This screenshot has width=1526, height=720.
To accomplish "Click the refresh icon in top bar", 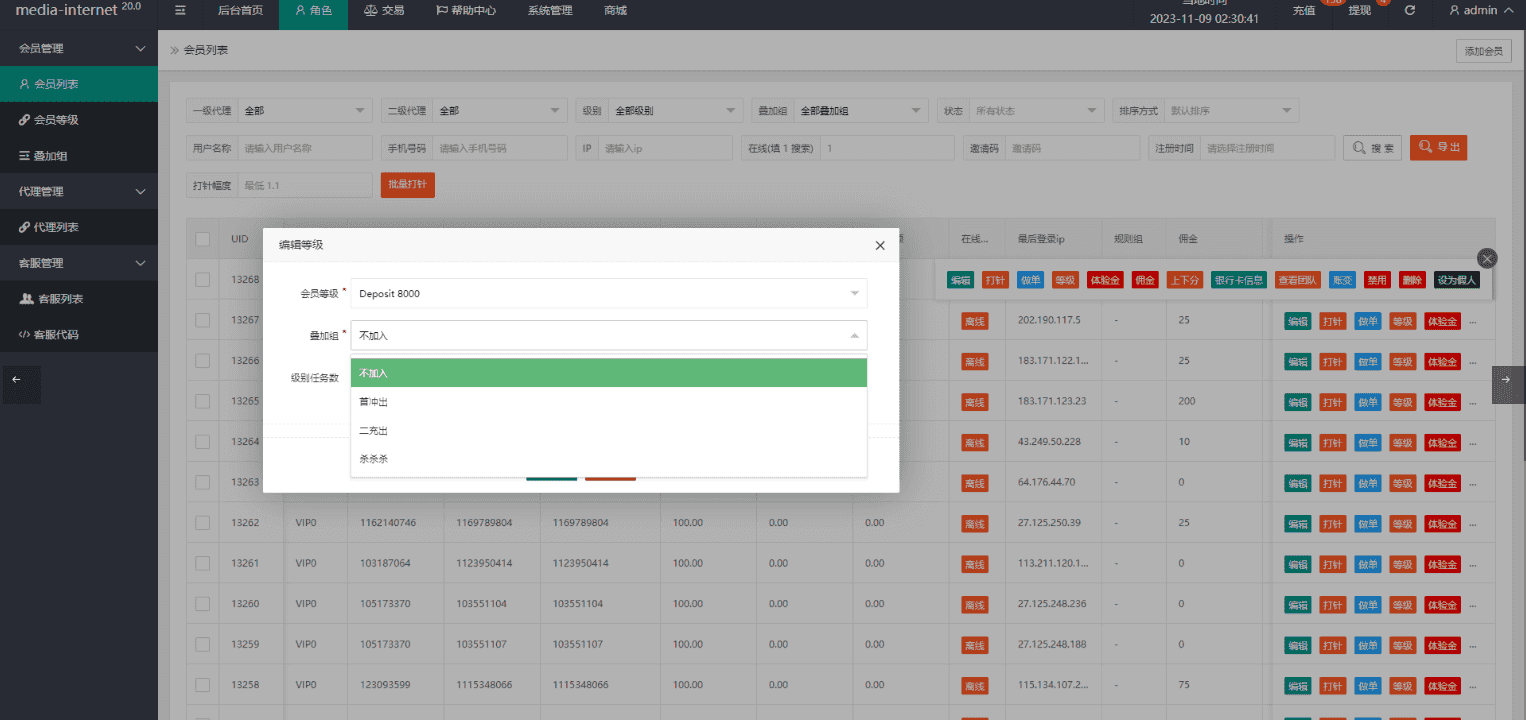I will tap(1410, 11).
